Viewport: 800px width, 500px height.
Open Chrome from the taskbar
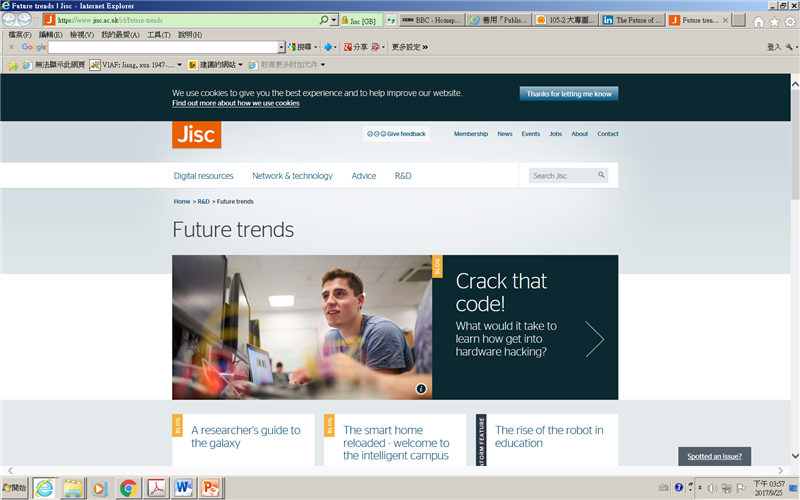(x=128, y=488)
